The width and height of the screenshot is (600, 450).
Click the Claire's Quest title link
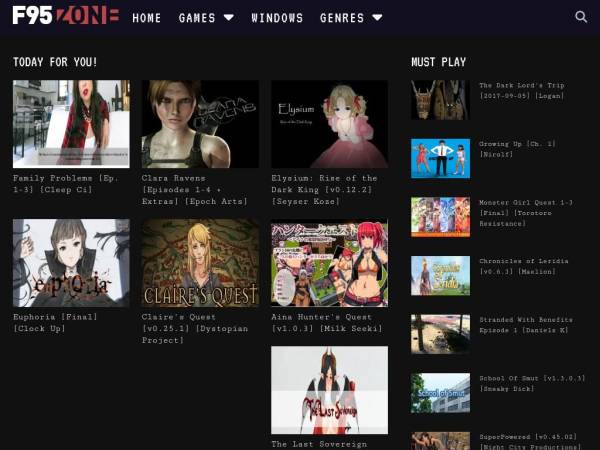pyautogui.click(x=195, y=328)
